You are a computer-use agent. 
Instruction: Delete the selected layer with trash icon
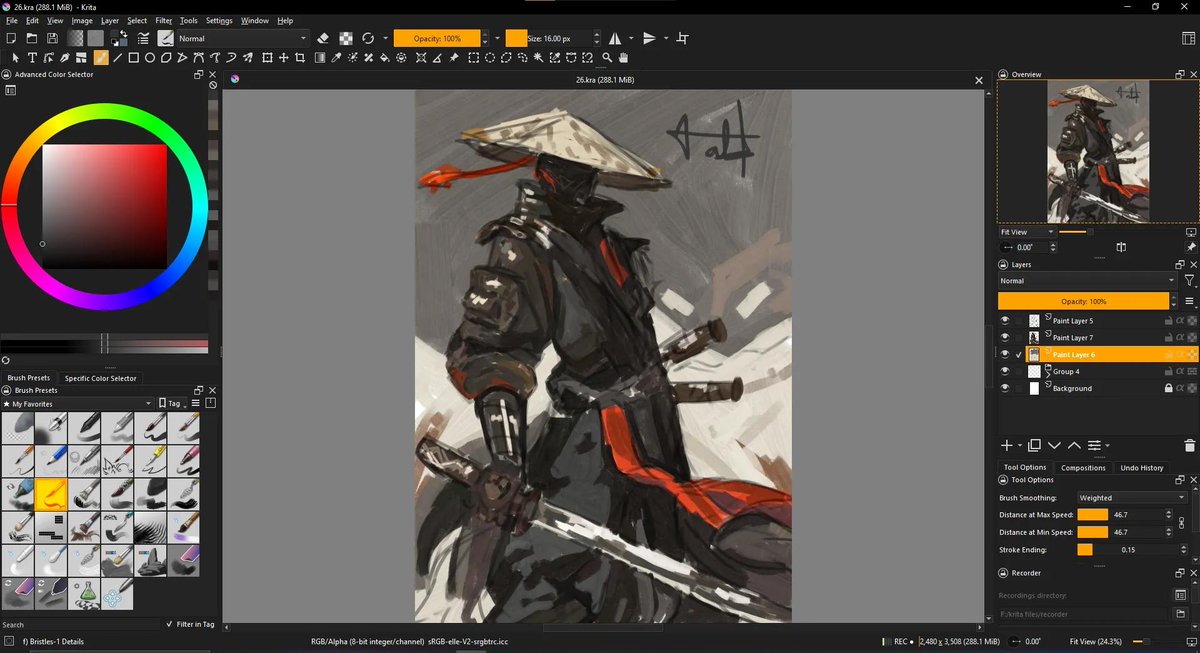(1190, 445)
